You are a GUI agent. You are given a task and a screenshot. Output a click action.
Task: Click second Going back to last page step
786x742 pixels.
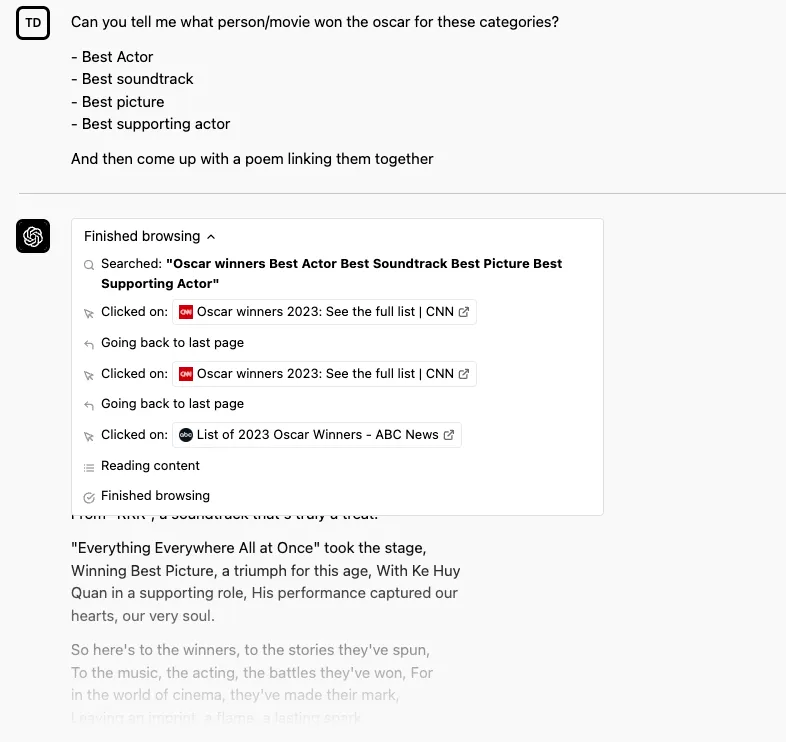click(x=172, y=404)
